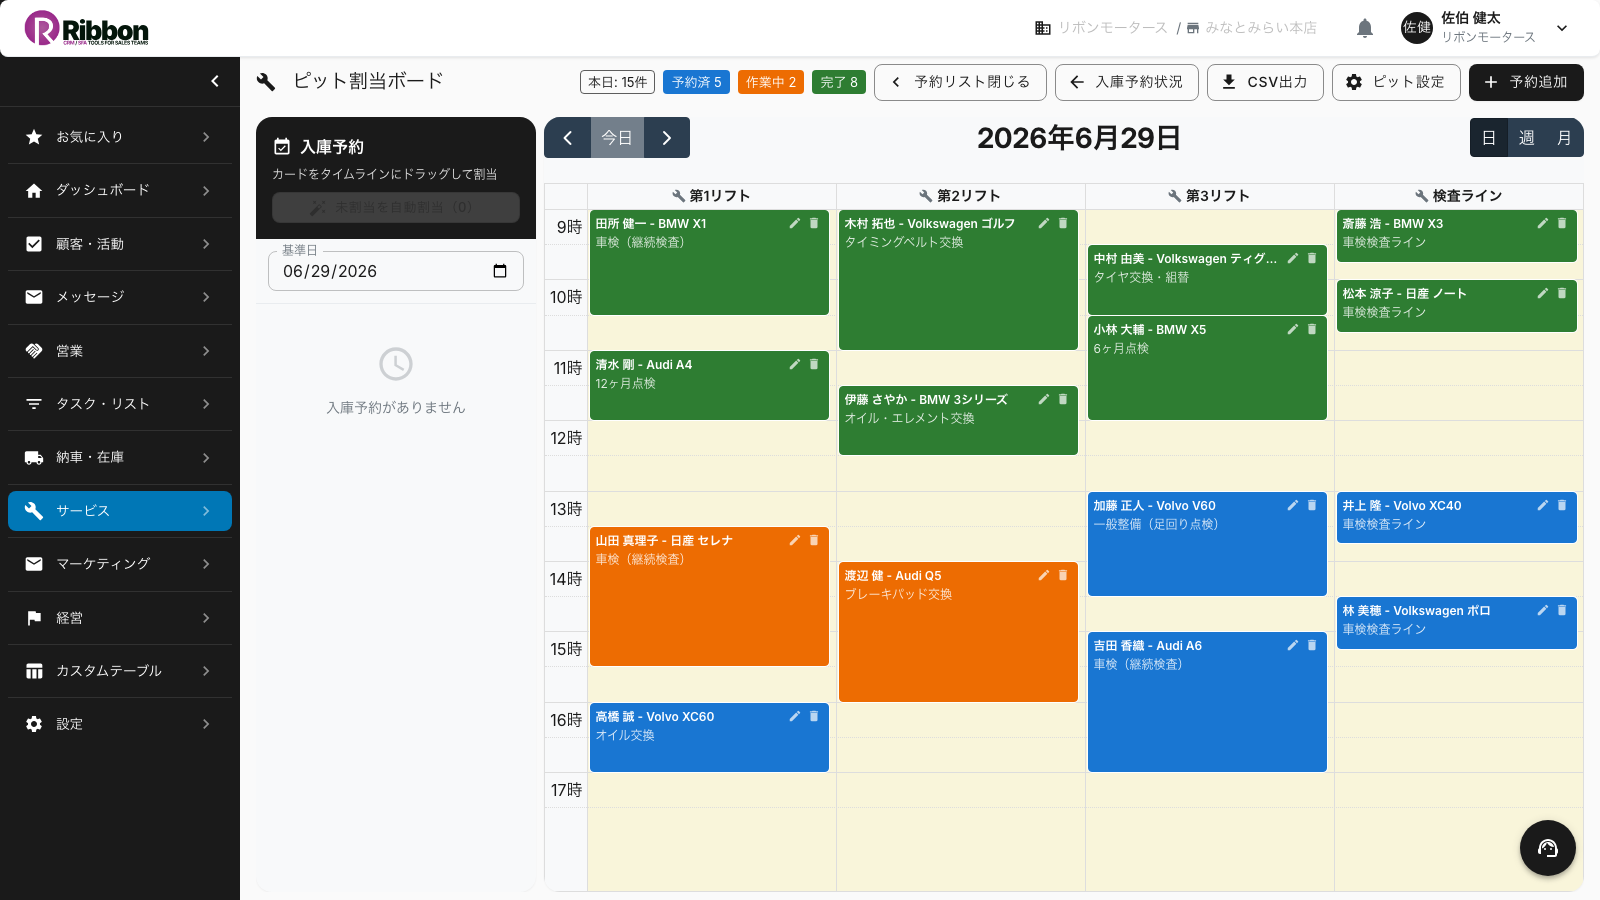The image size is (1600, 900).
Task: Click 第2リフト column header
Action: click(960, 196)
